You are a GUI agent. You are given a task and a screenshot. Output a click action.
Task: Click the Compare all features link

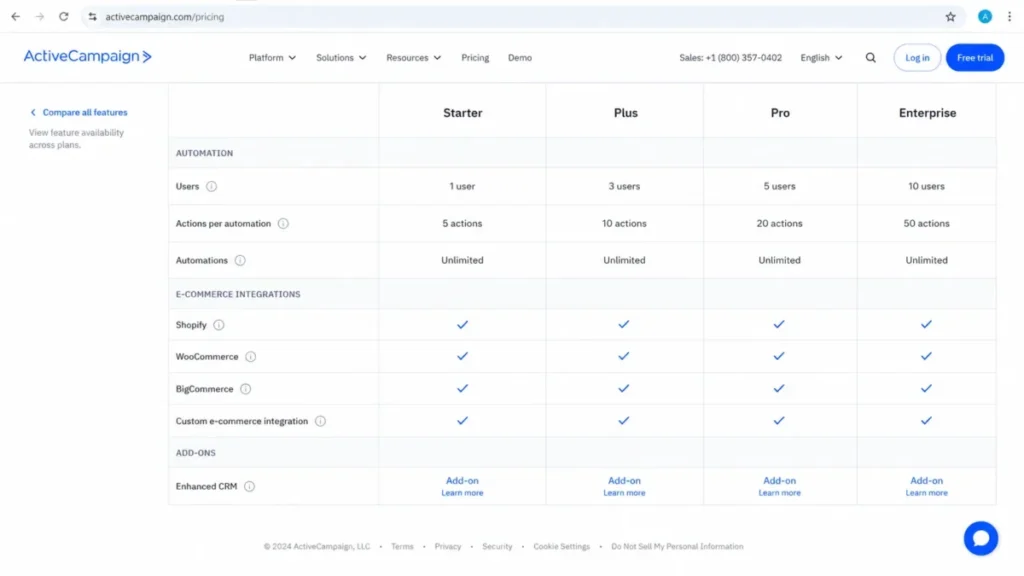[85, 112]
